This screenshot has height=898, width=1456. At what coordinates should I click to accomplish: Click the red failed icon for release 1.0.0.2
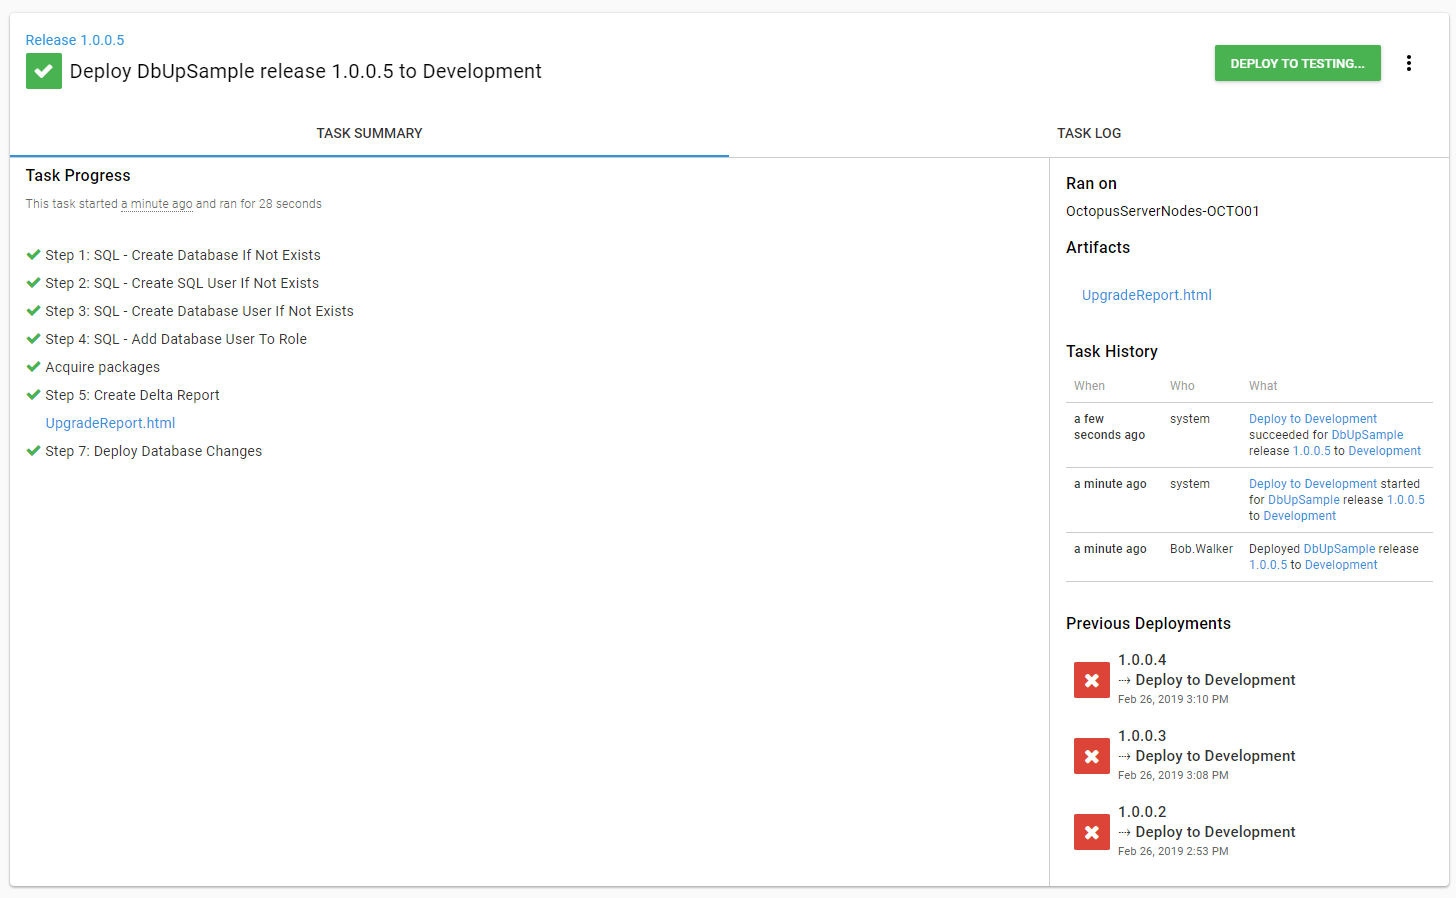pos(1091,832)
